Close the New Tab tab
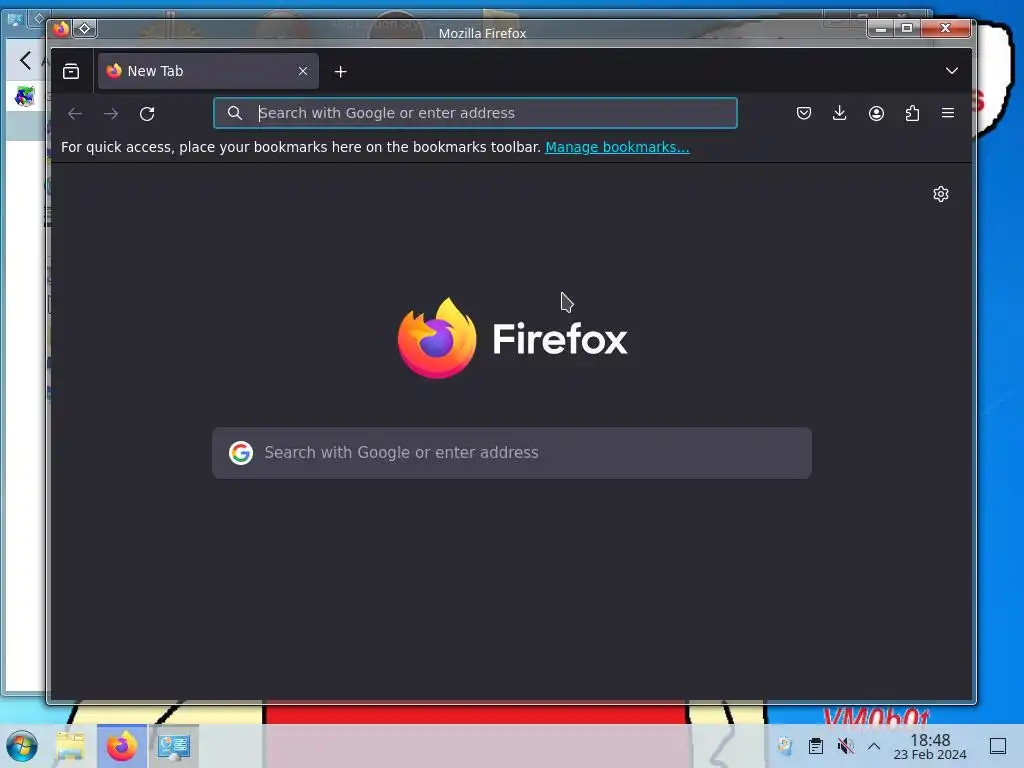1024x768 pixels. pyautogui.click(x=302, y=71)
